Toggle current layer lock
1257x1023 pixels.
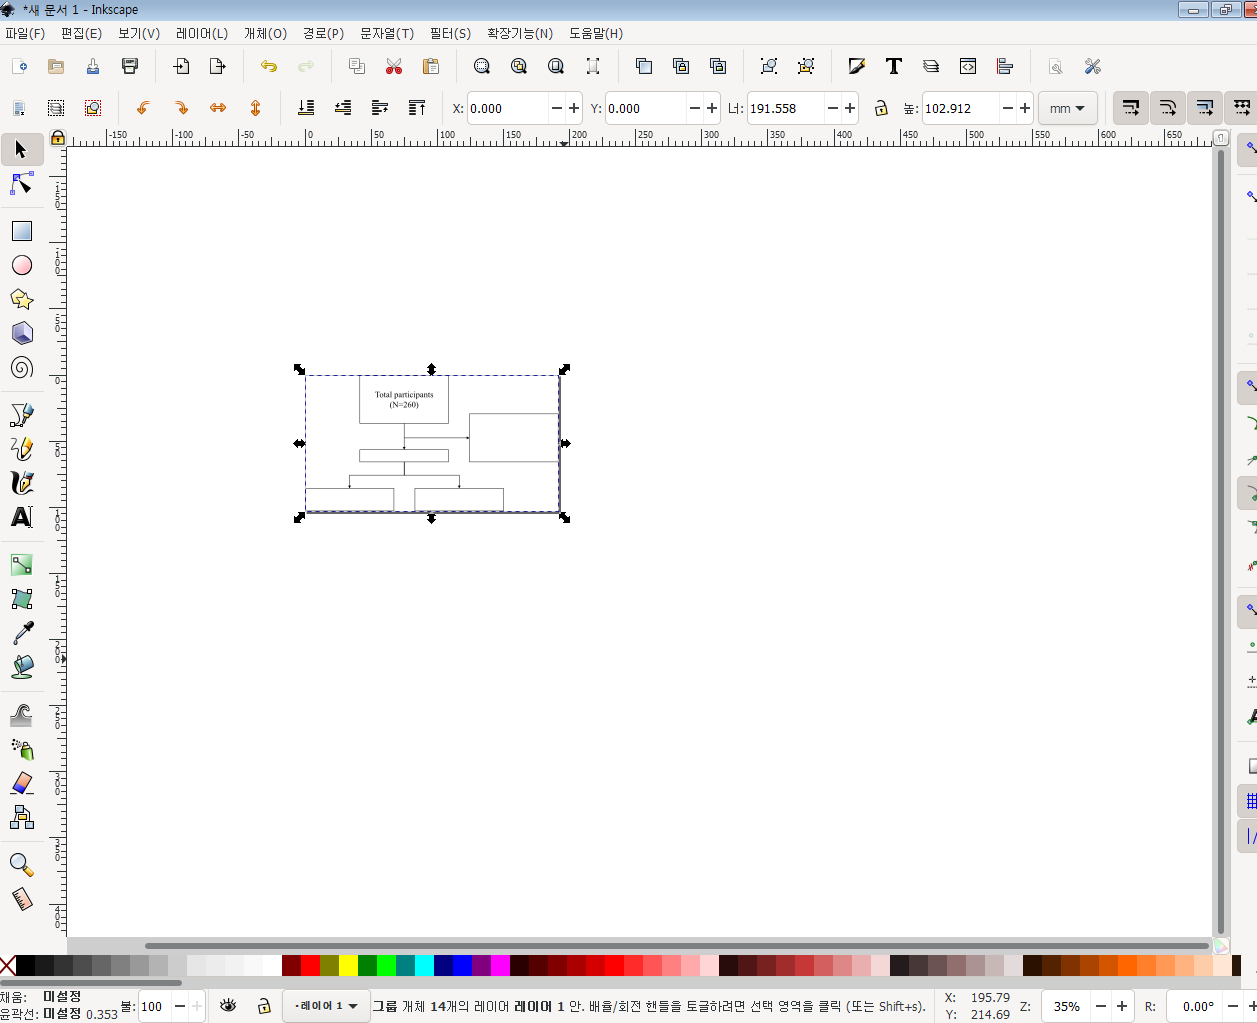264,1006
